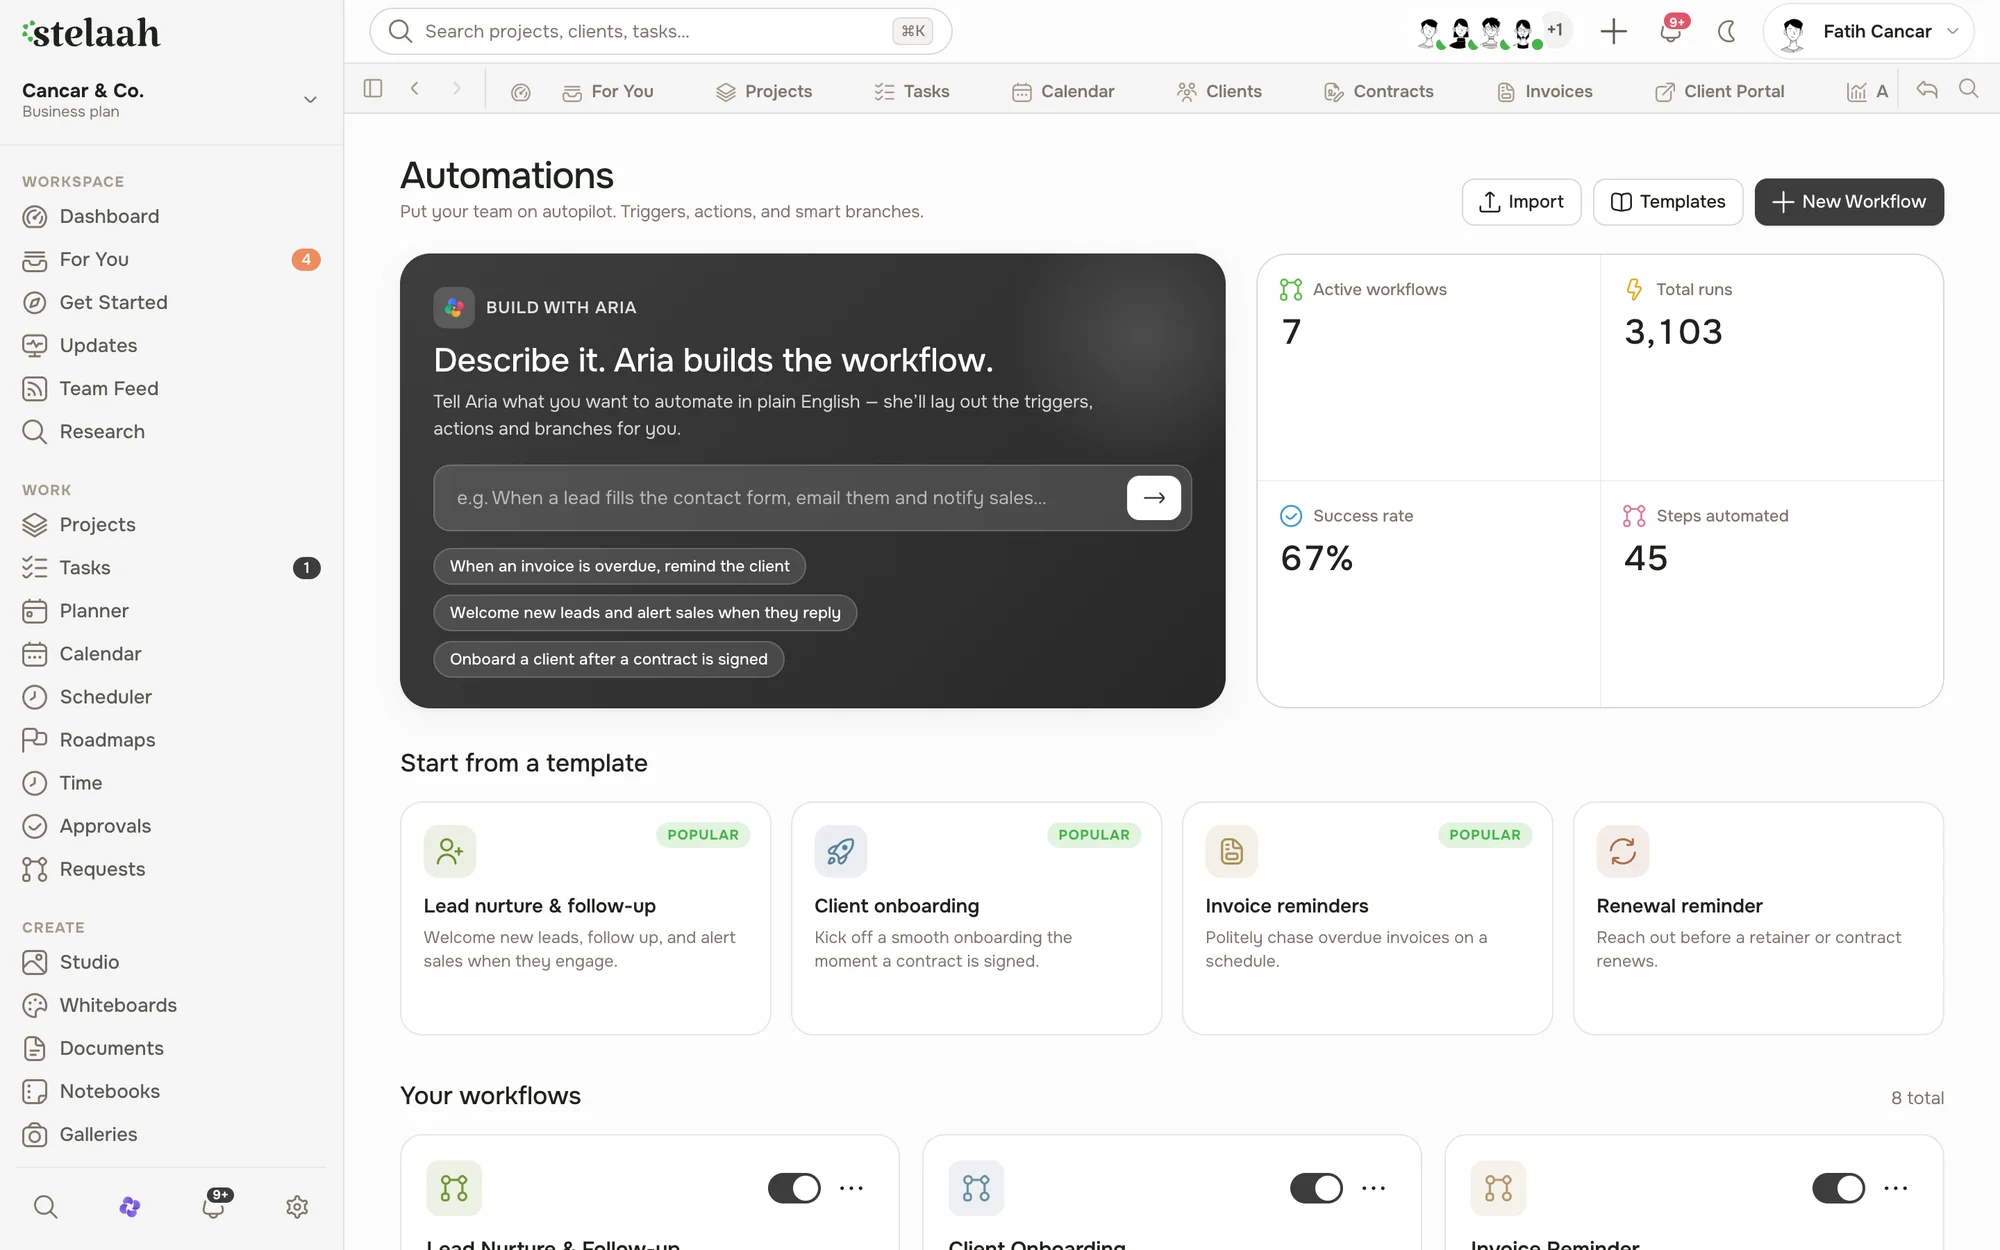Viewport: 2000px width, 1250px height.
Task: Open Get Started in the sidebar
Action: [171, 302]
